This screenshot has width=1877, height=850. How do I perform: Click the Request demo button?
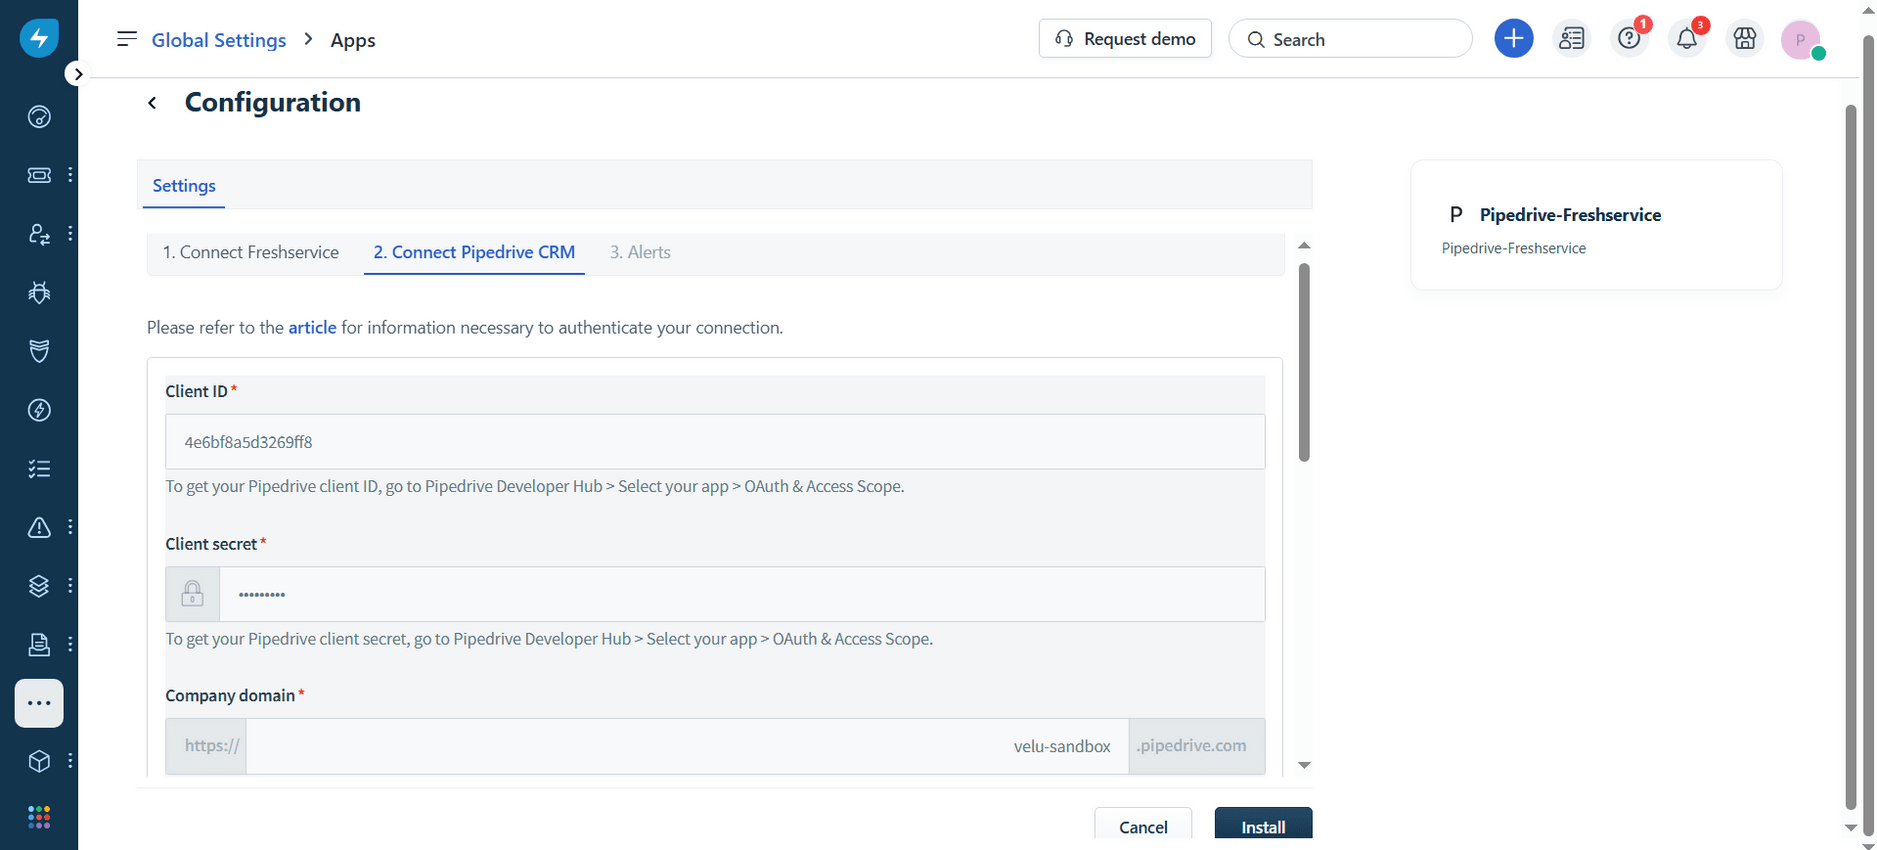(x=1125, y=38)
